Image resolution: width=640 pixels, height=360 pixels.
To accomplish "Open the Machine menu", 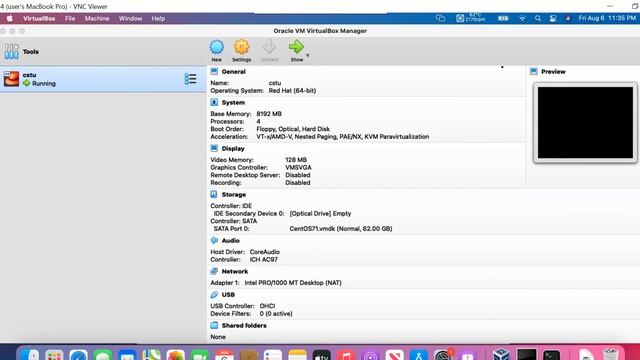I will click(x=97, y=18).
